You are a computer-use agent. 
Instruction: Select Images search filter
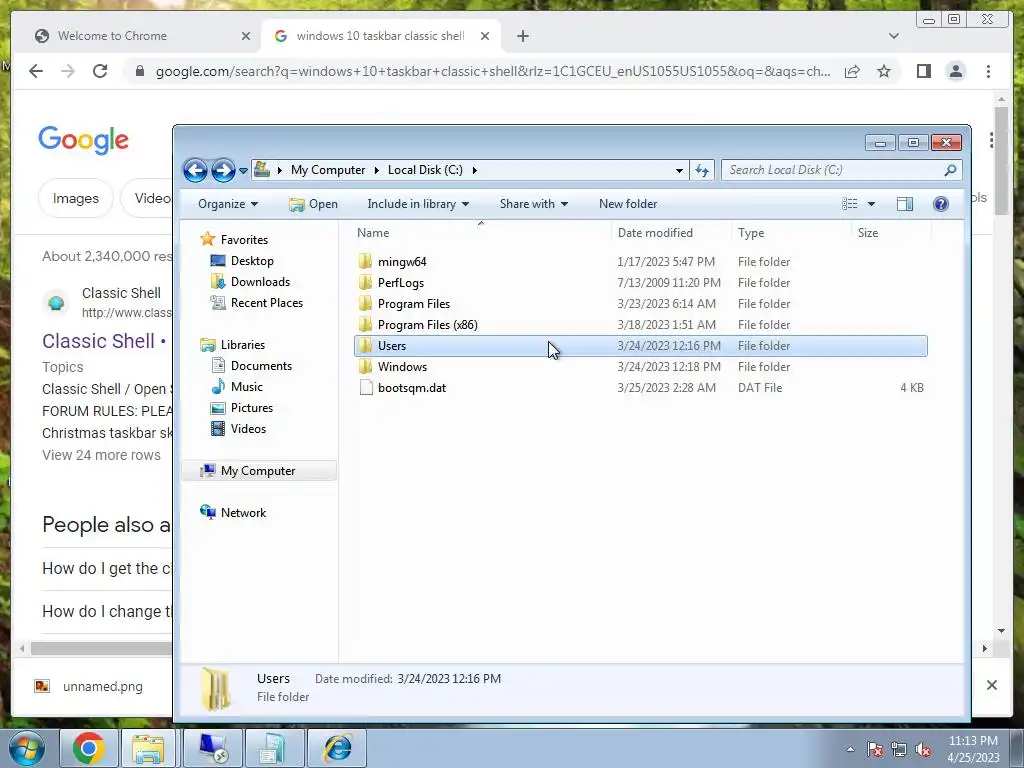pyautogui.click(x=76, y=198)
